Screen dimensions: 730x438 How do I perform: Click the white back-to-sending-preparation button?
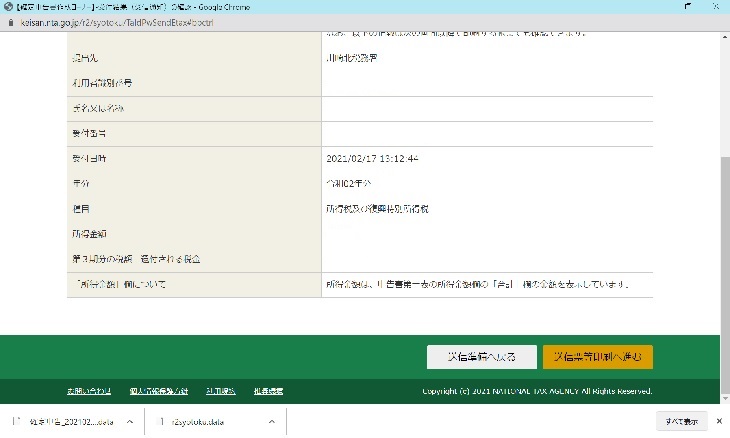pyautogui.click(x=481, y=357)
